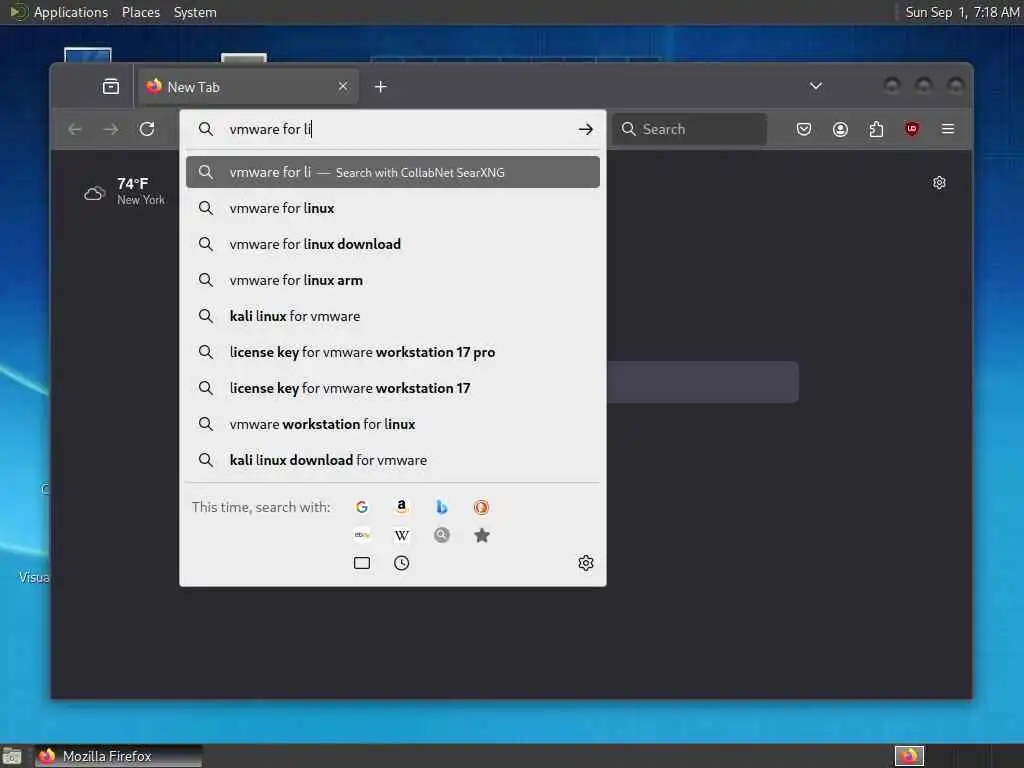1024x768 pixels.
Task: Reload the current page
Action: click(147, 129)
